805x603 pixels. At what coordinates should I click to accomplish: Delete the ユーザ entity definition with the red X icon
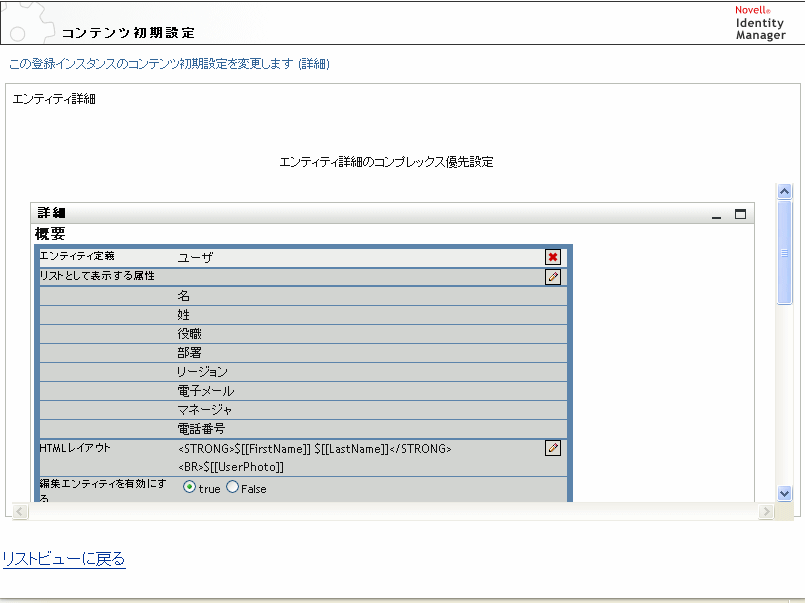coord(552,257)
